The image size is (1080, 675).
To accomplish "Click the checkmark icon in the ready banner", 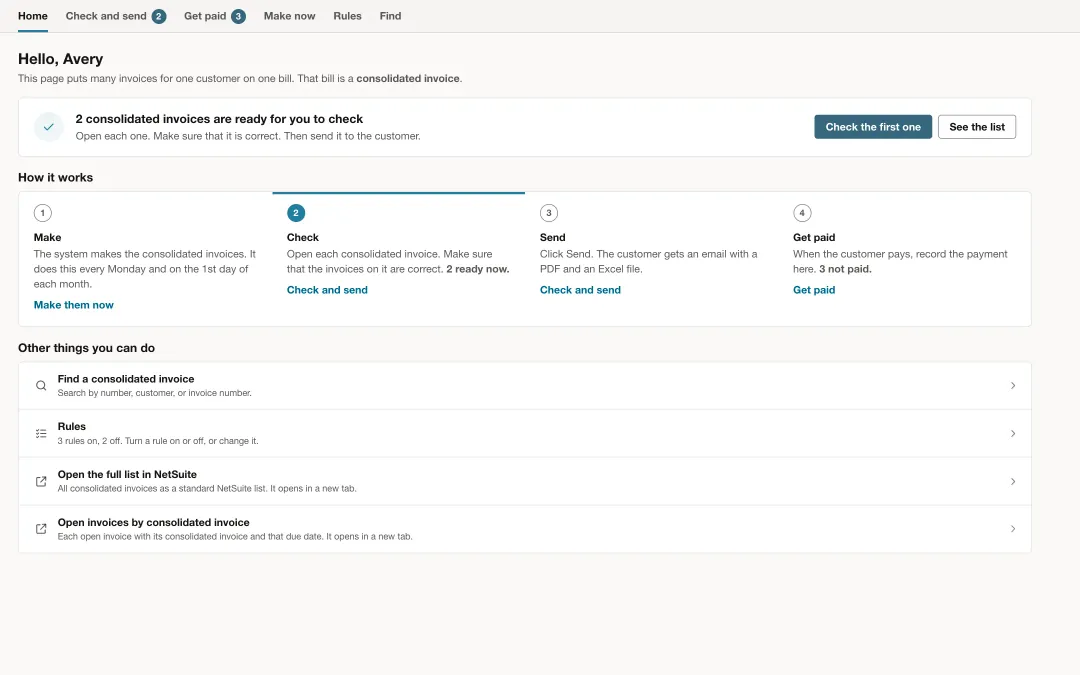I will [49, 127].
